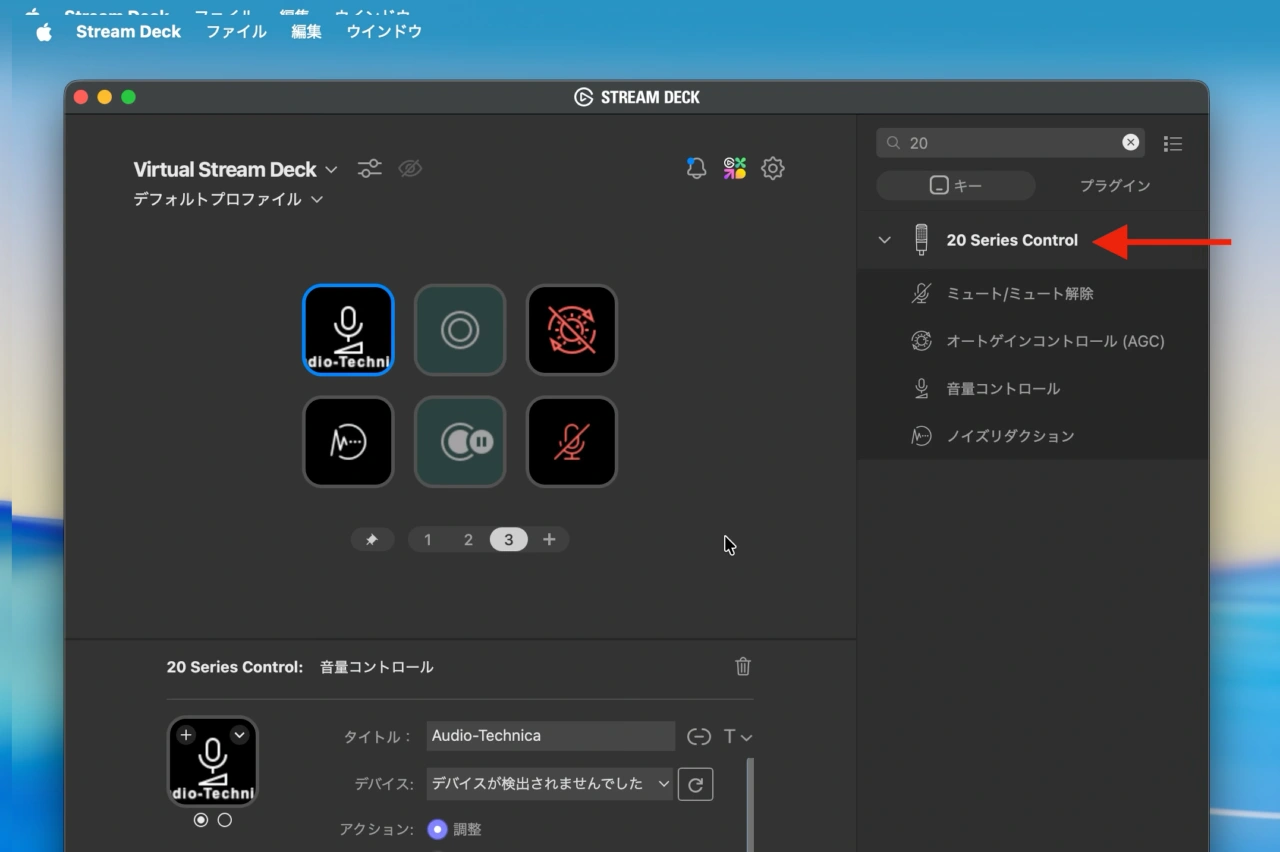Viewport: 1280px width, 852px height.
Task: Switch to the キー tab
Action: [x=956, y=186]
